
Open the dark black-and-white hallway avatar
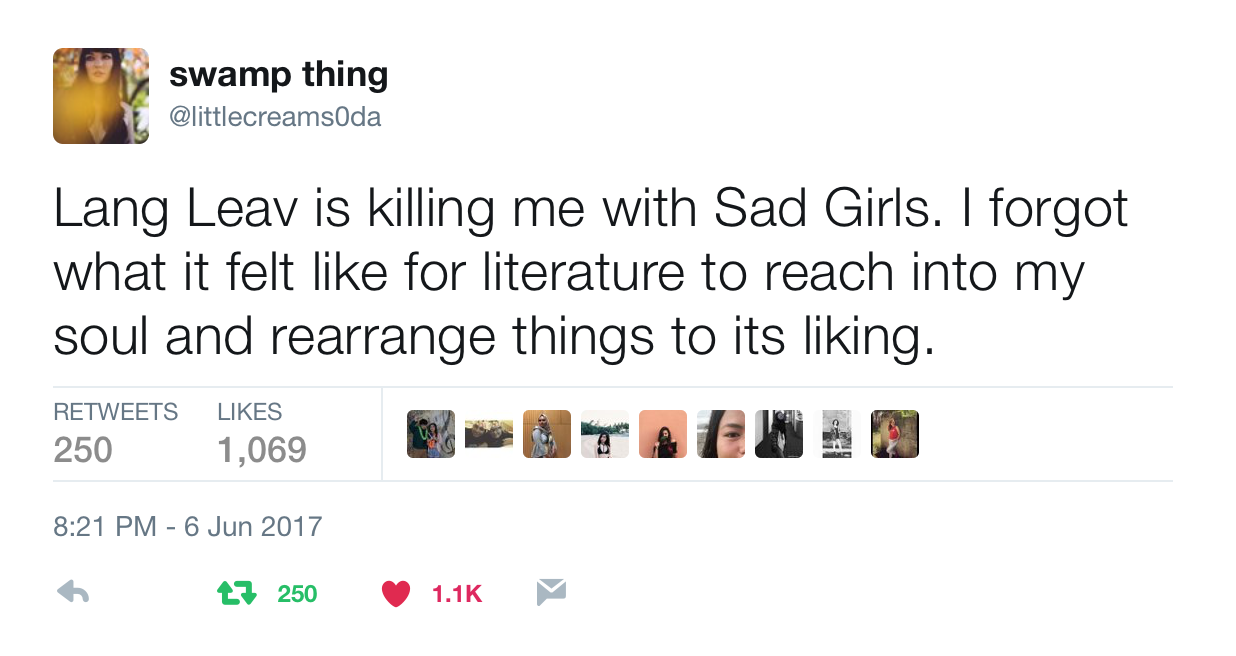[779, 434]
